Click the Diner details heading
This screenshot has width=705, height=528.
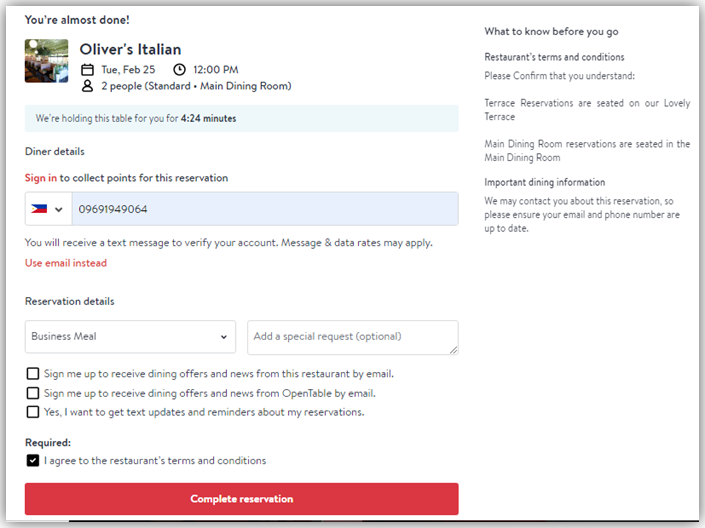[54, 151]
